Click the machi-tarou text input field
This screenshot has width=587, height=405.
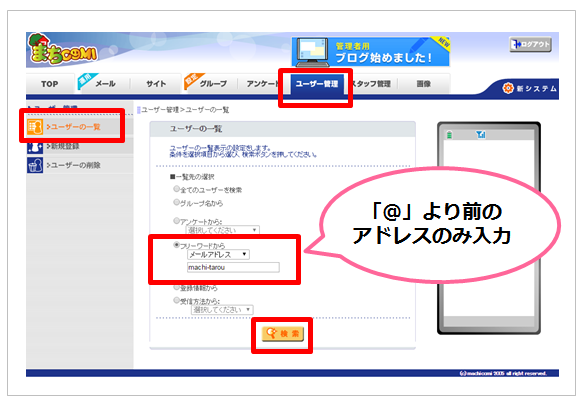click(x=233, y=267)
